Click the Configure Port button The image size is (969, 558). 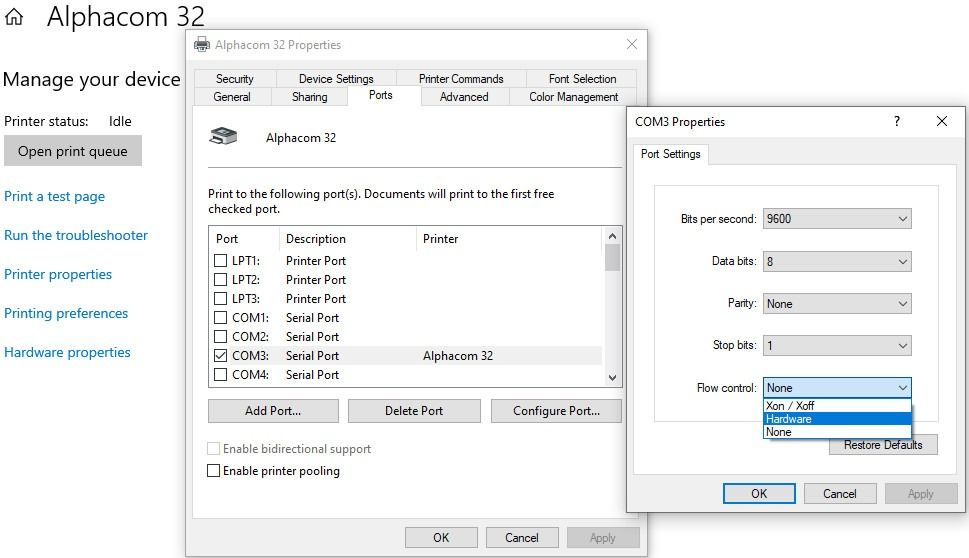click(x=556, y=411)
